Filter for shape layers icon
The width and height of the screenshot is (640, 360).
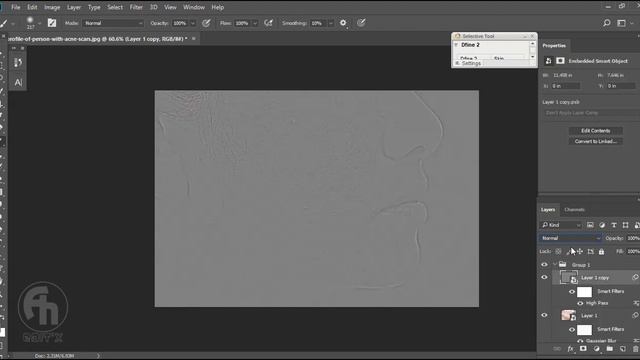[x=625, y=225]
